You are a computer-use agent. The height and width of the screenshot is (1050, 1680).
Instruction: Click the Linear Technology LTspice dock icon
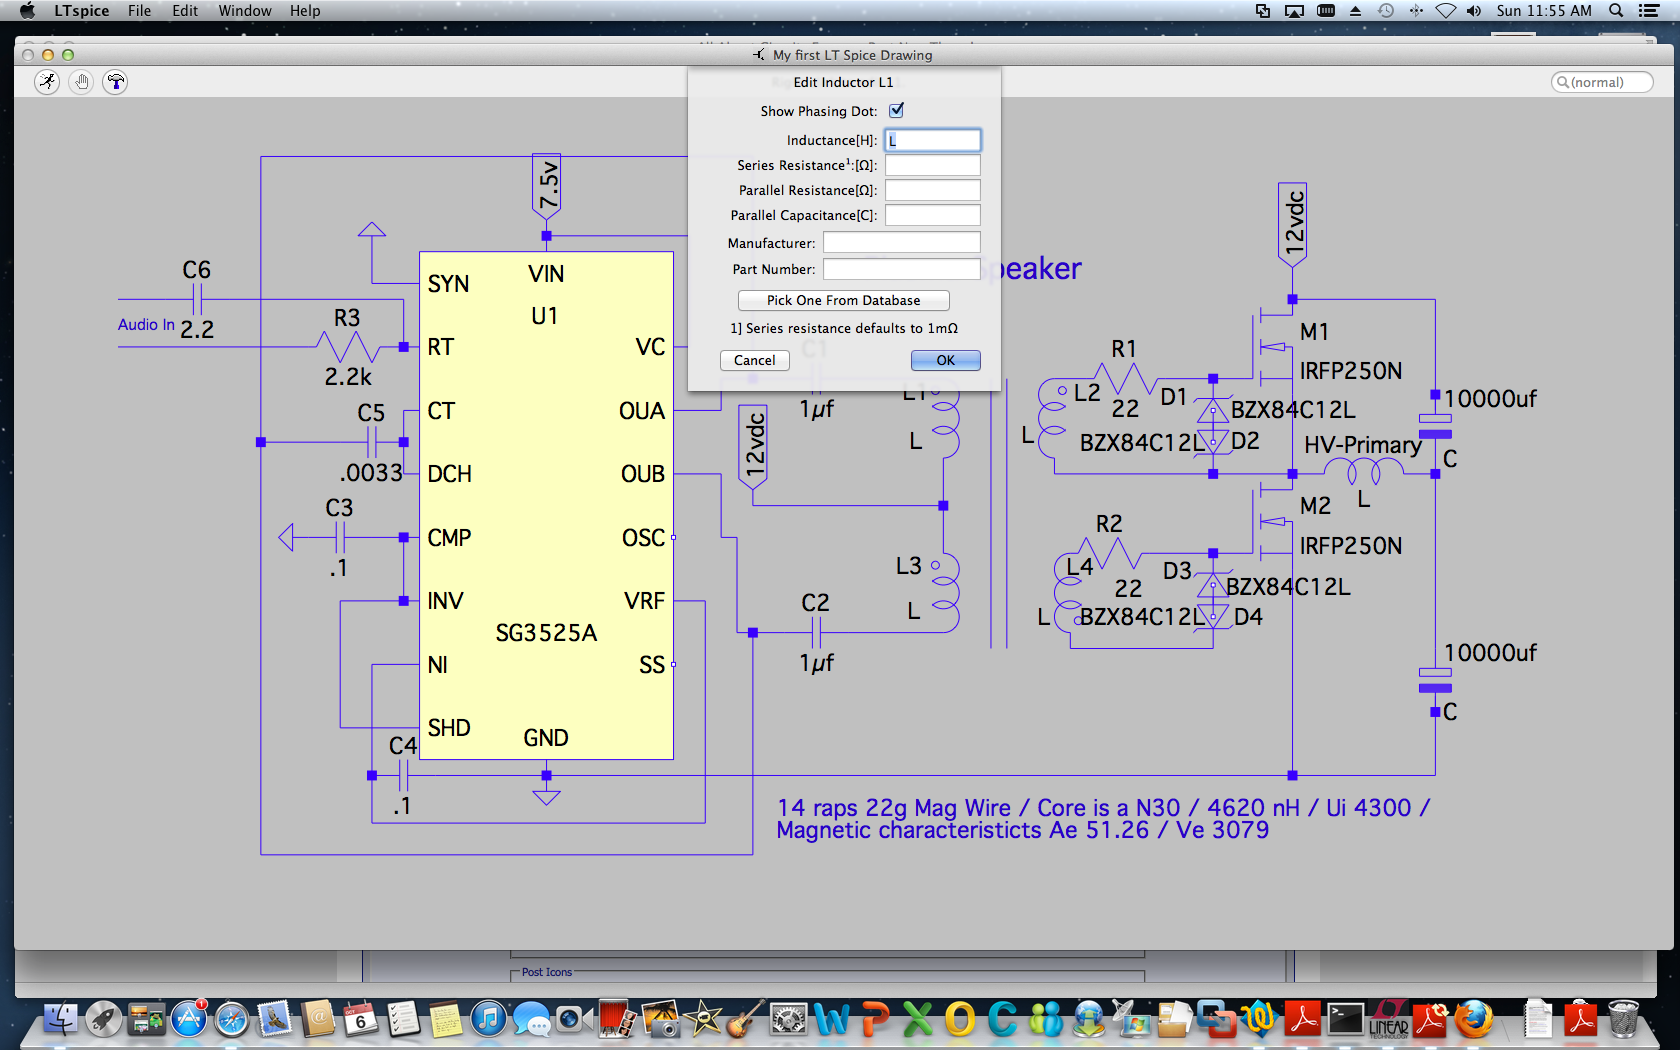[1388, 1019]
